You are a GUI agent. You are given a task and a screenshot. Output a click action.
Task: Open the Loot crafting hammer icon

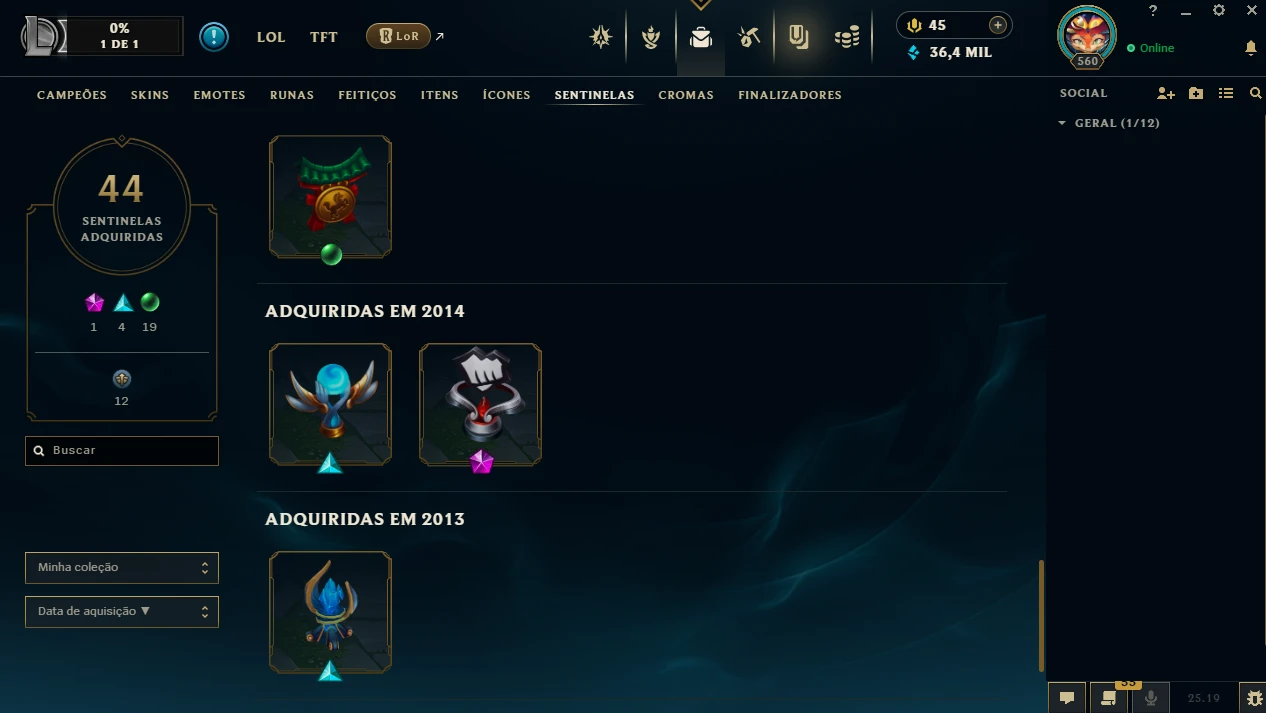point(749,38)
